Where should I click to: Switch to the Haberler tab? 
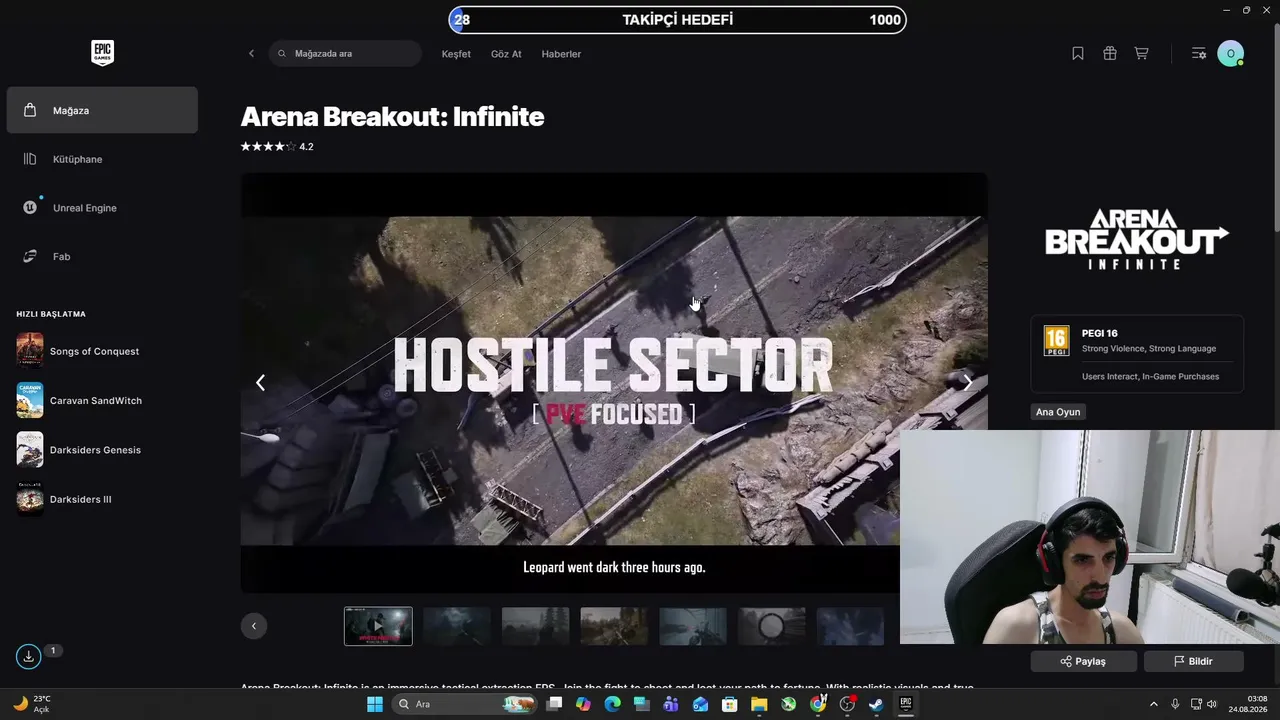561,54
